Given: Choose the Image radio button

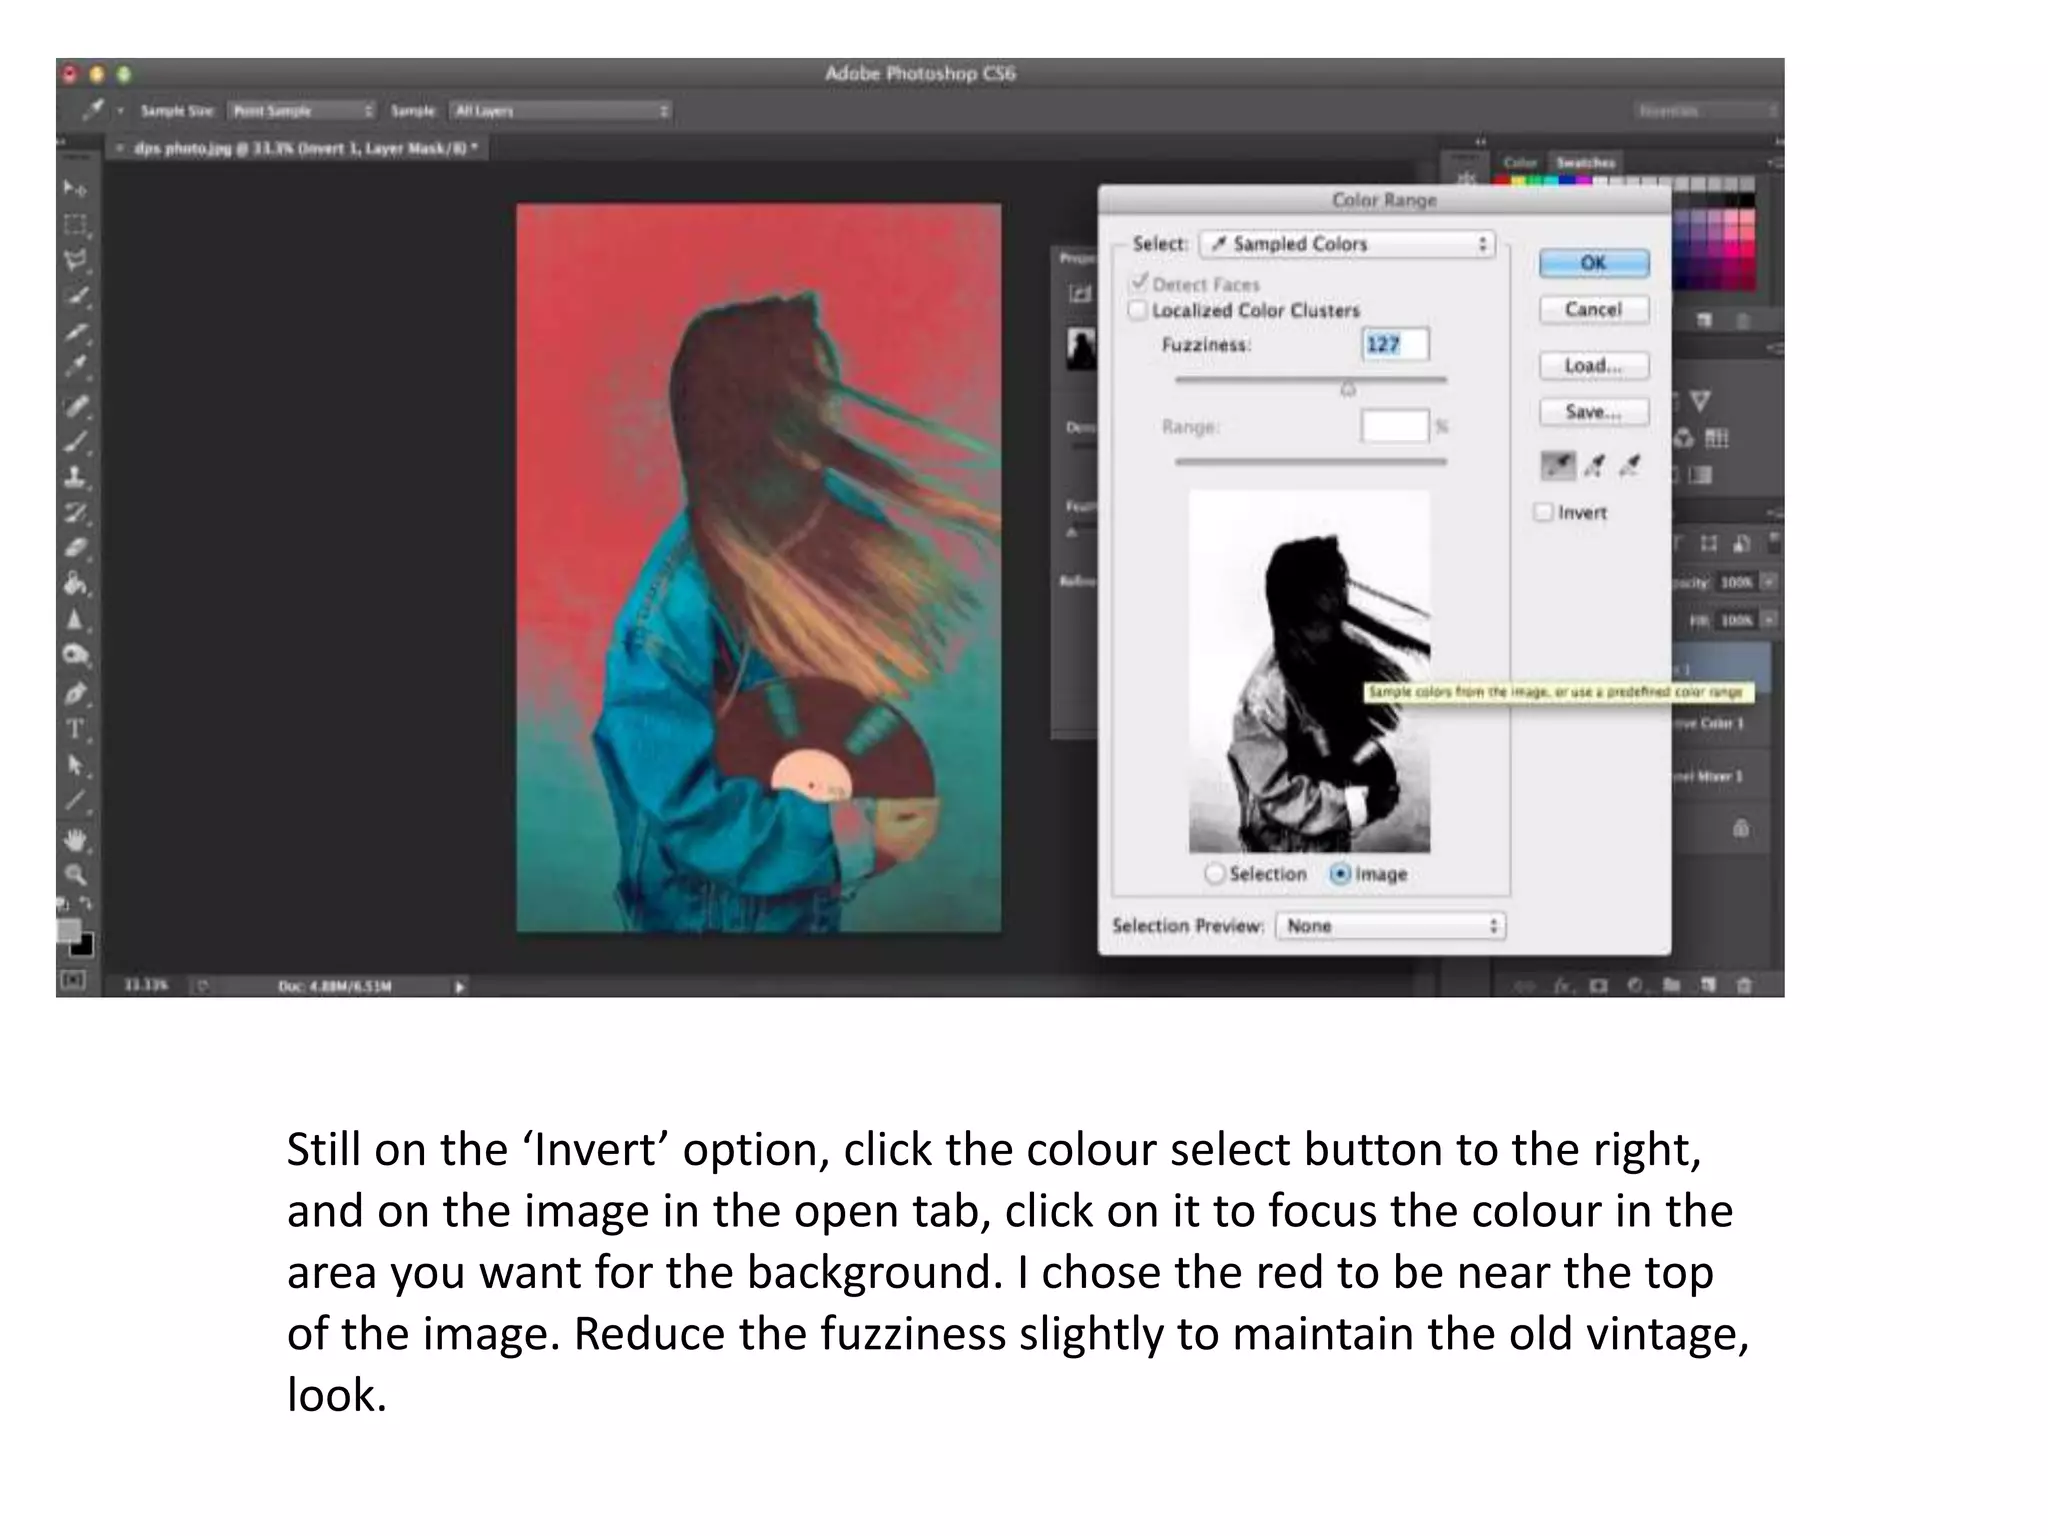Looking at the screenshot, I should 1340,874.
